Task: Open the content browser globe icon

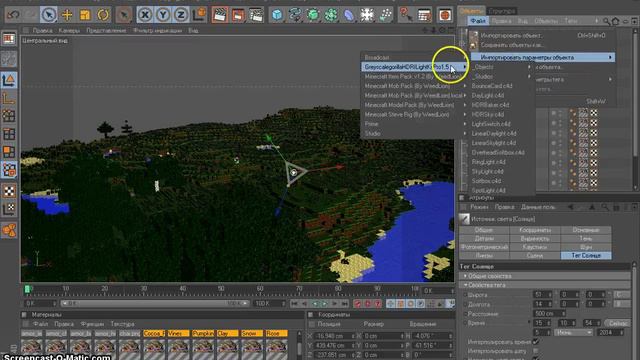Action: (x=445, y=15)
